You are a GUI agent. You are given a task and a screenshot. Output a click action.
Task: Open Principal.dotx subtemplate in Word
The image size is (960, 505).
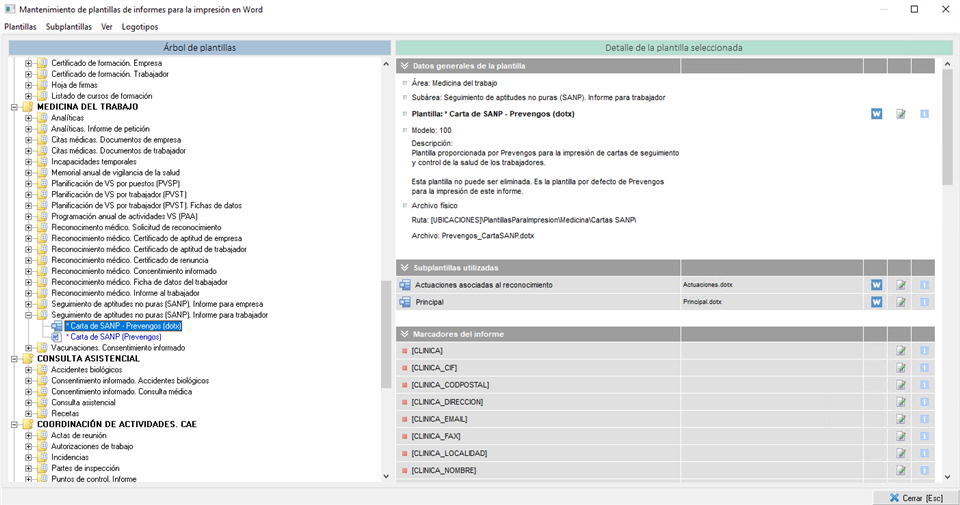876,302
